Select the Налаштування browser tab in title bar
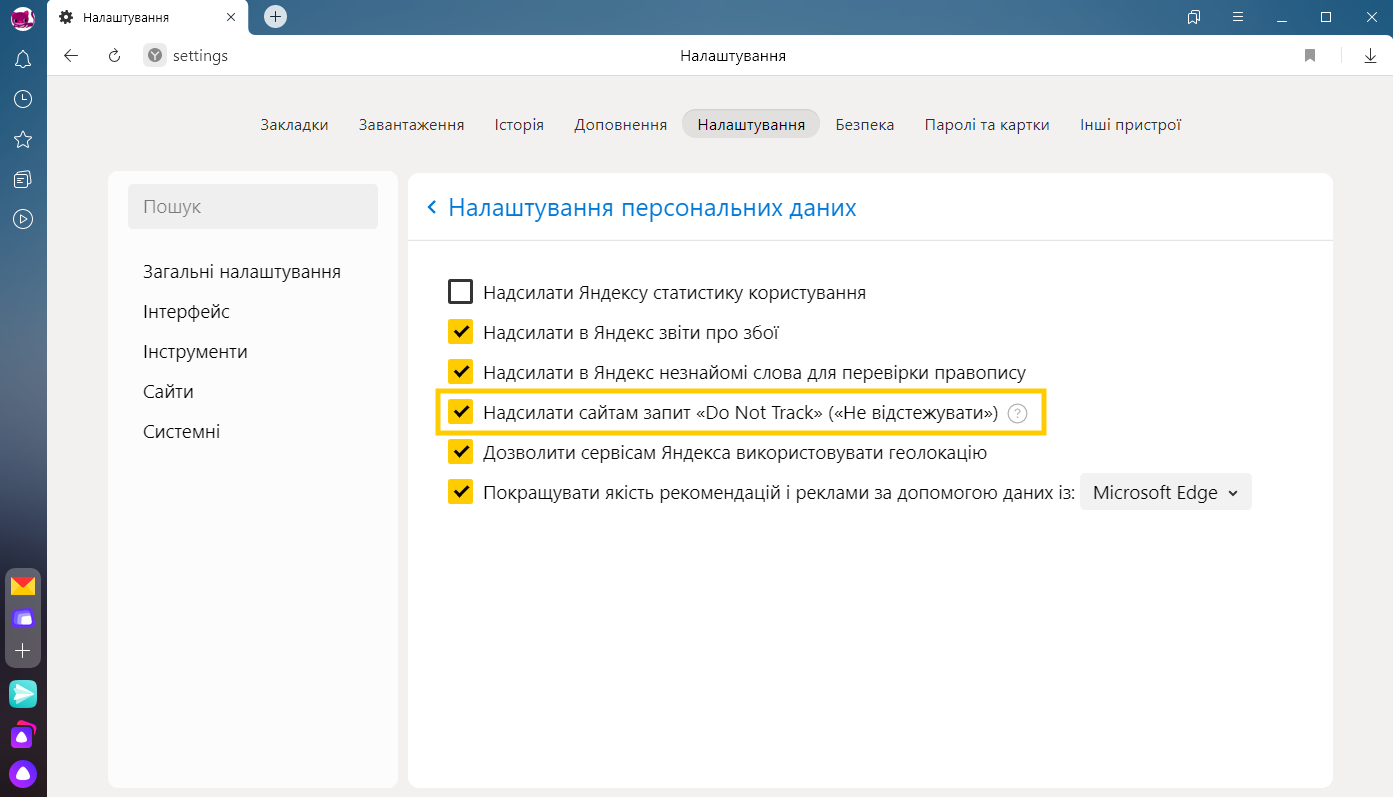Image resolution: width=1393 pixels, height=797 pixels. click(x=146, y=18)
